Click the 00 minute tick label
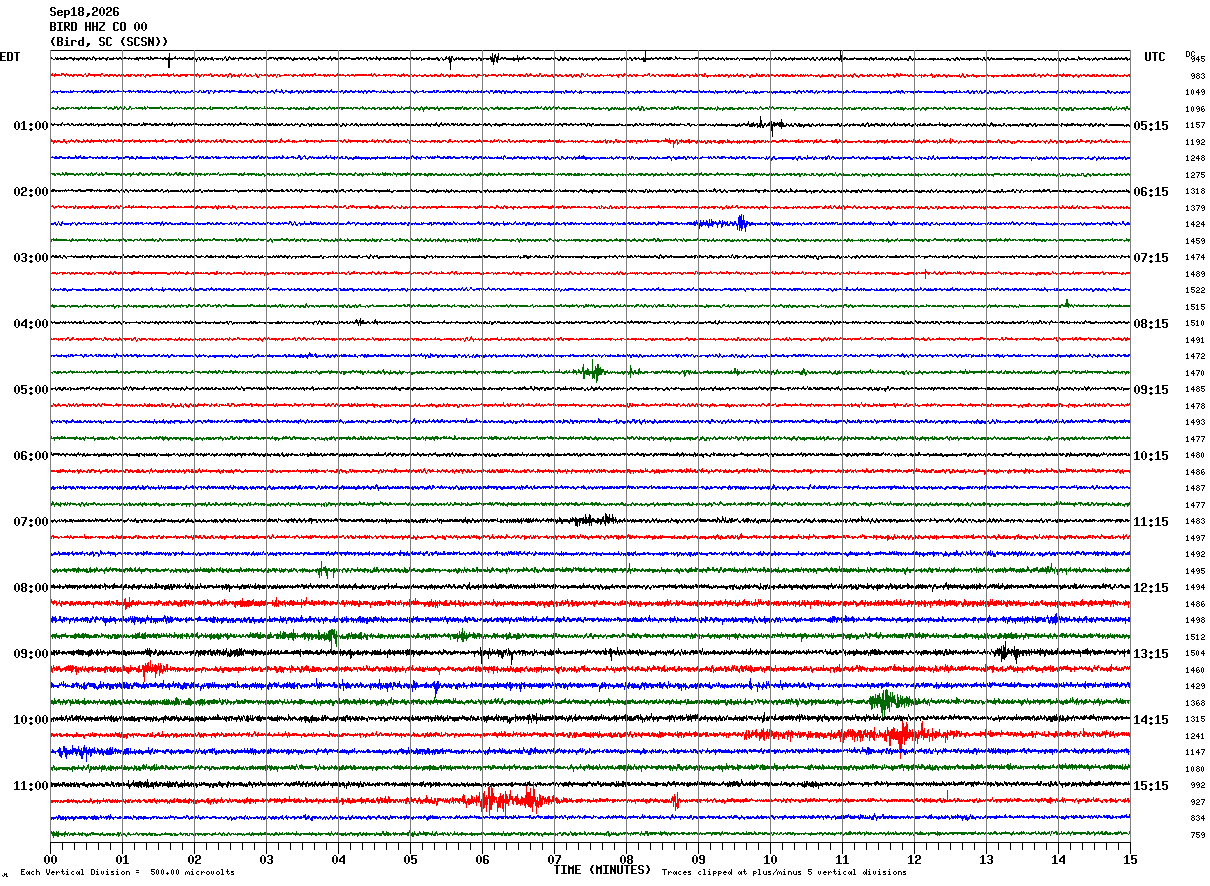Viewport: 1210px width, 886px height. pos(50,859)
